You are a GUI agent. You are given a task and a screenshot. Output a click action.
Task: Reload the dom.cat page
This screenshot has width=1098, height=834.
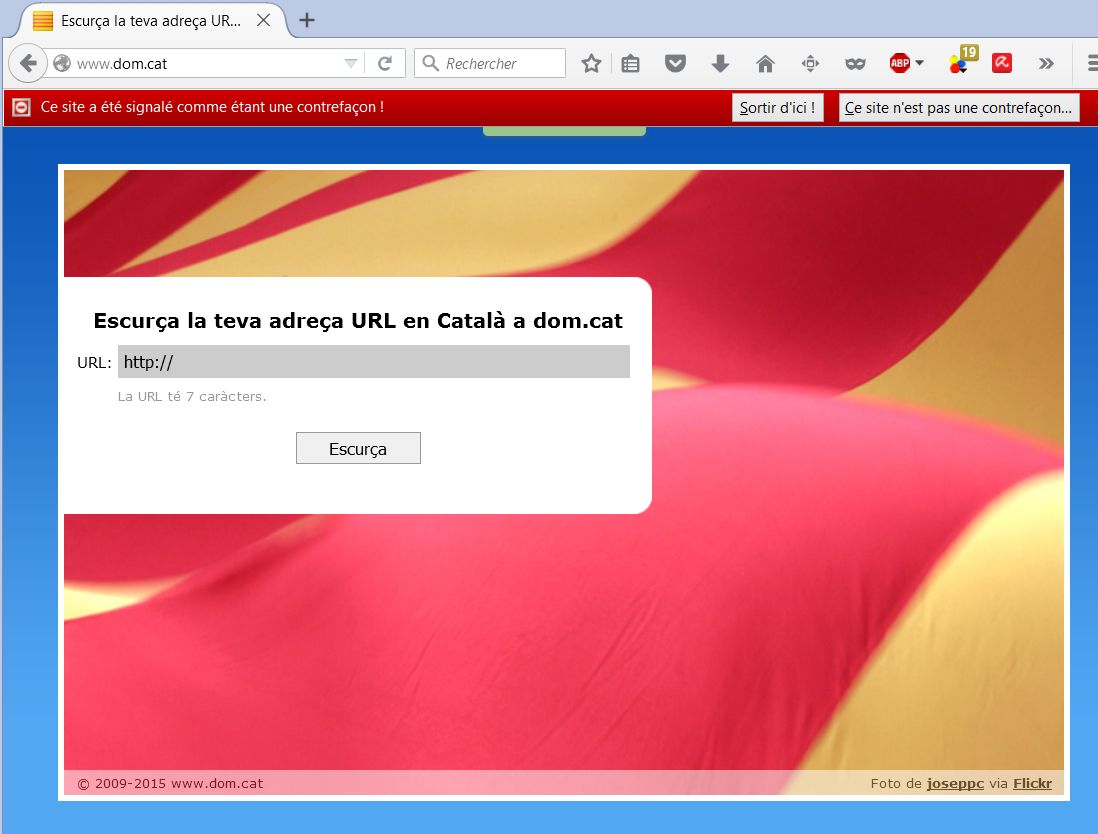coord(384,64)
